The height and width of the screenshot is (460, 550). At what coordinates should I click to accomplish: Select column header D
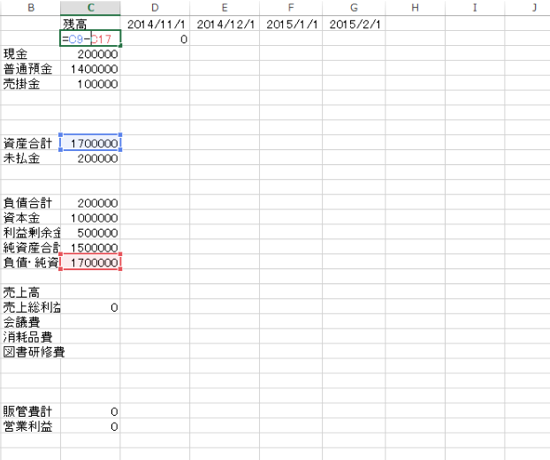pyautogui.click(x=155, y=7)
